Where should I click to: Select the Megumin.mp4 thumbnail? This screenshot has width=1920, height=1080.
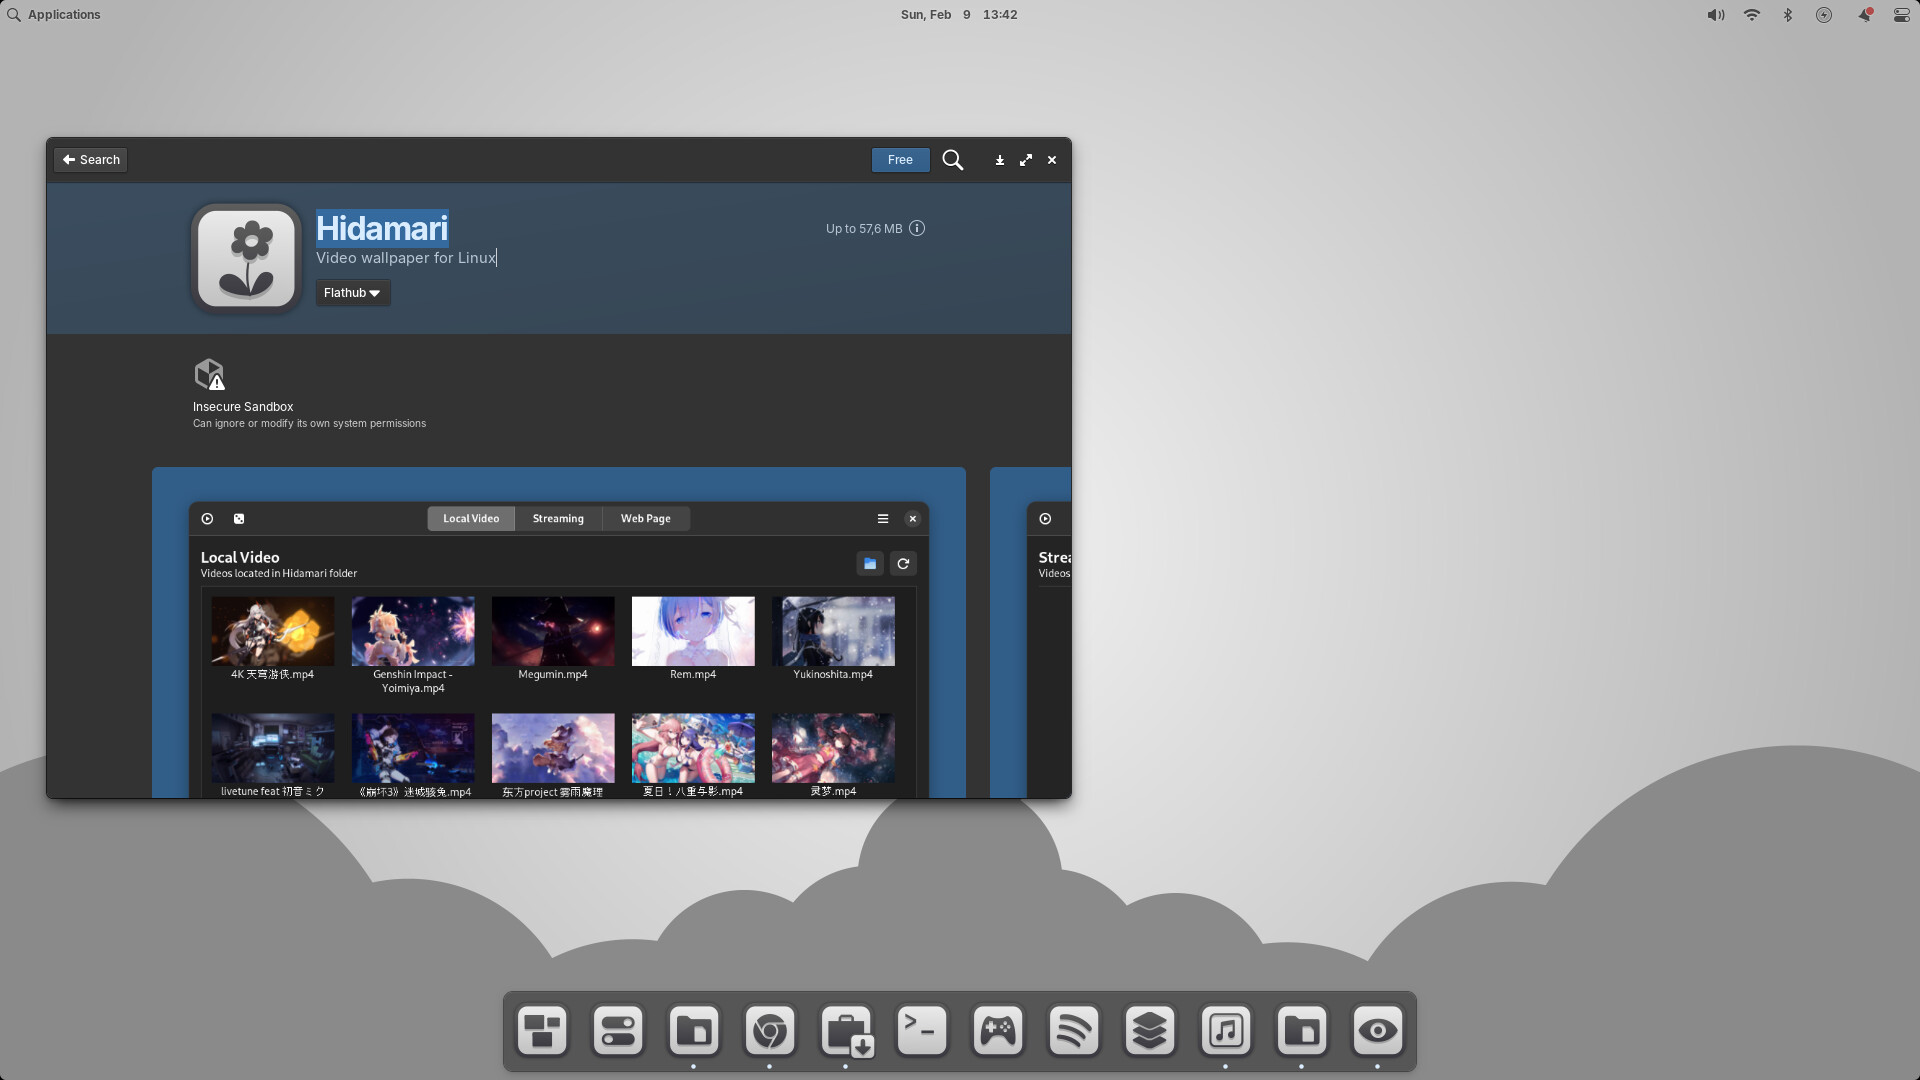553,631
